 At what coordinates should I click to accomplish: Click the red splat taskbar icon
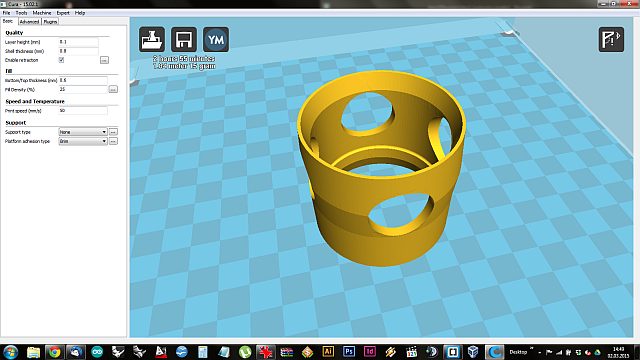click(x=265, y=352)
